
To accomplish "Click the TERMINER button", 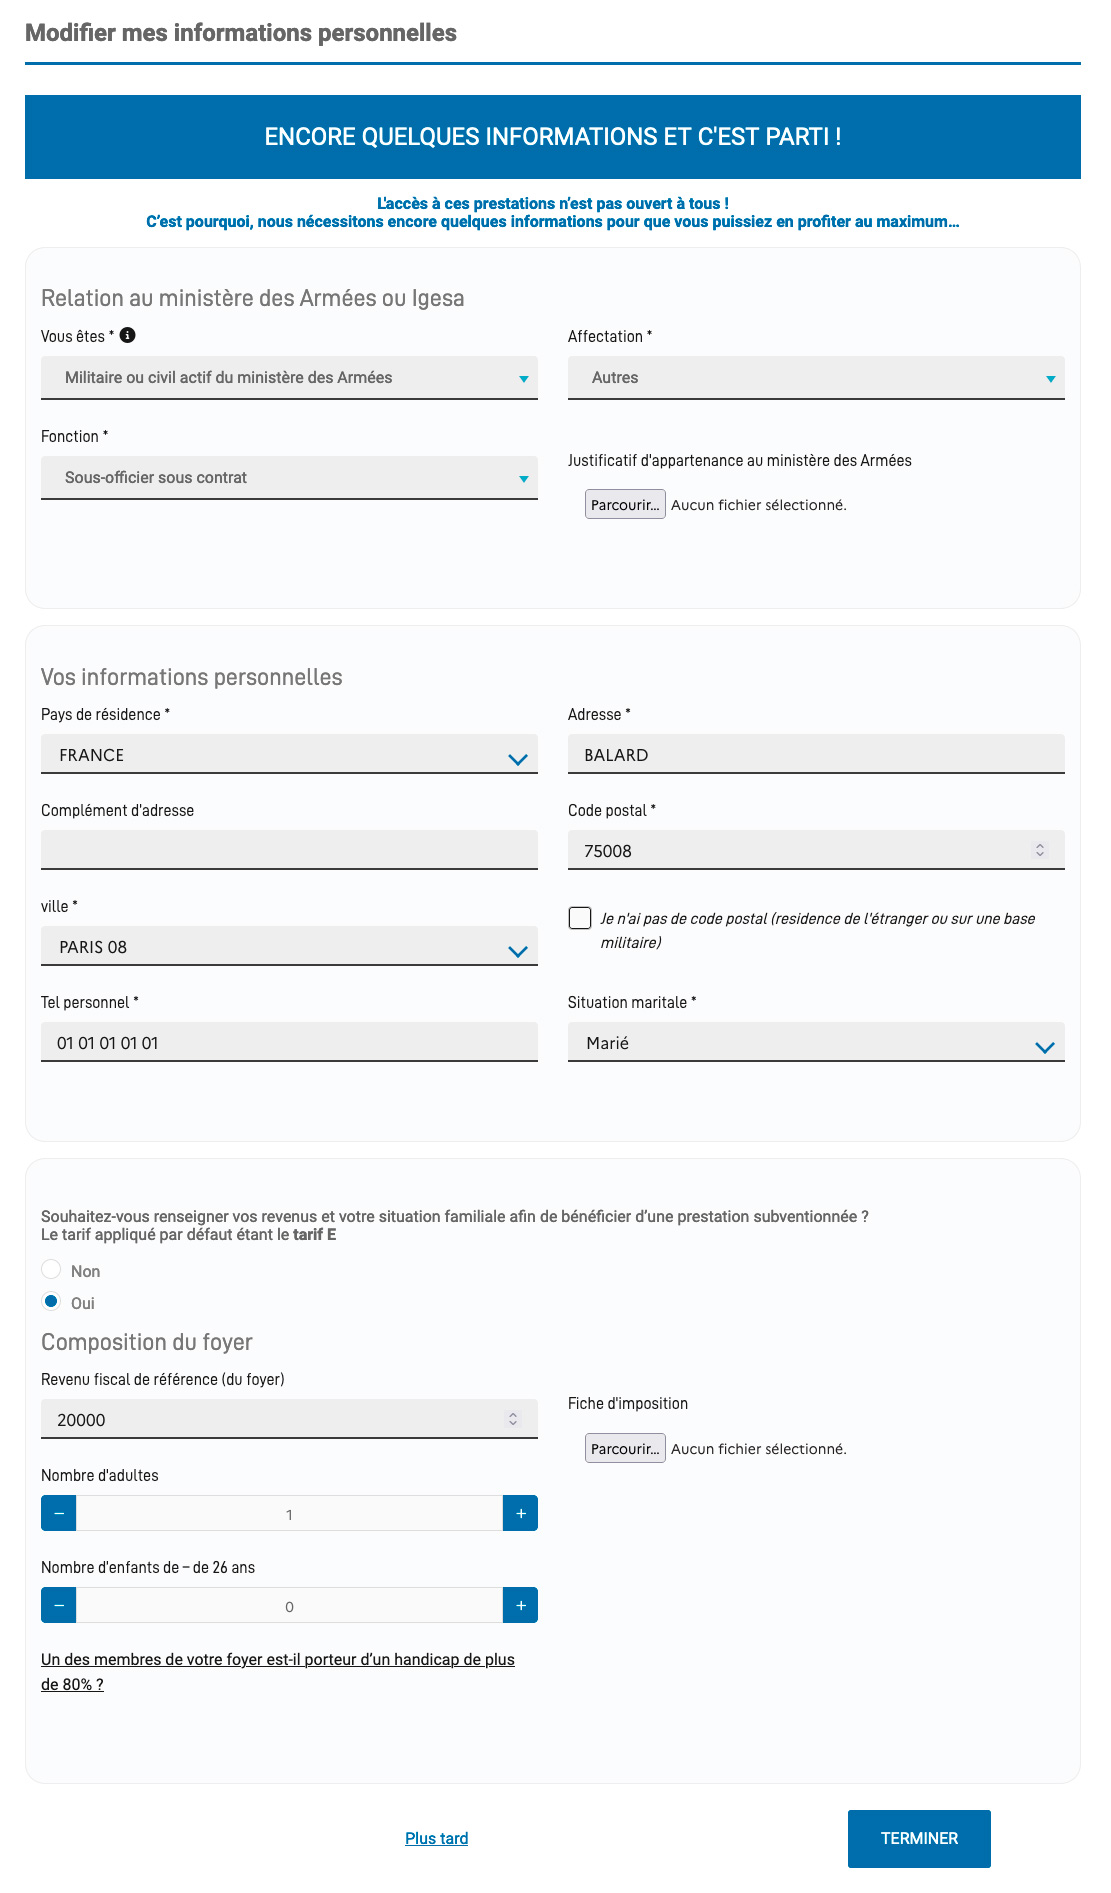I will click(919, 1838).
